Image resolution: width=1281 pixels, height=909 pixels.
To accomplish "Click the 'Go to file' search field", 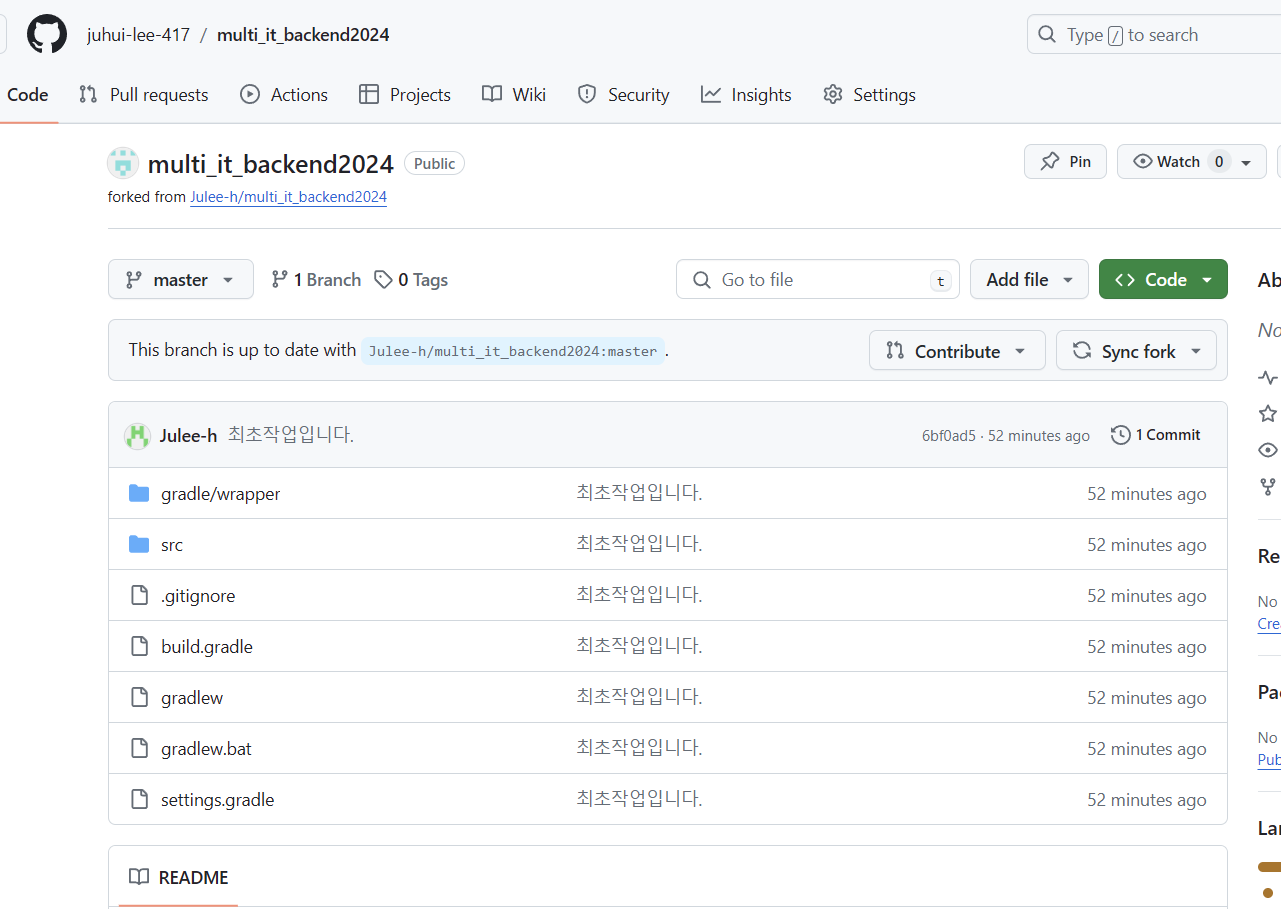I will pos(818,280).
